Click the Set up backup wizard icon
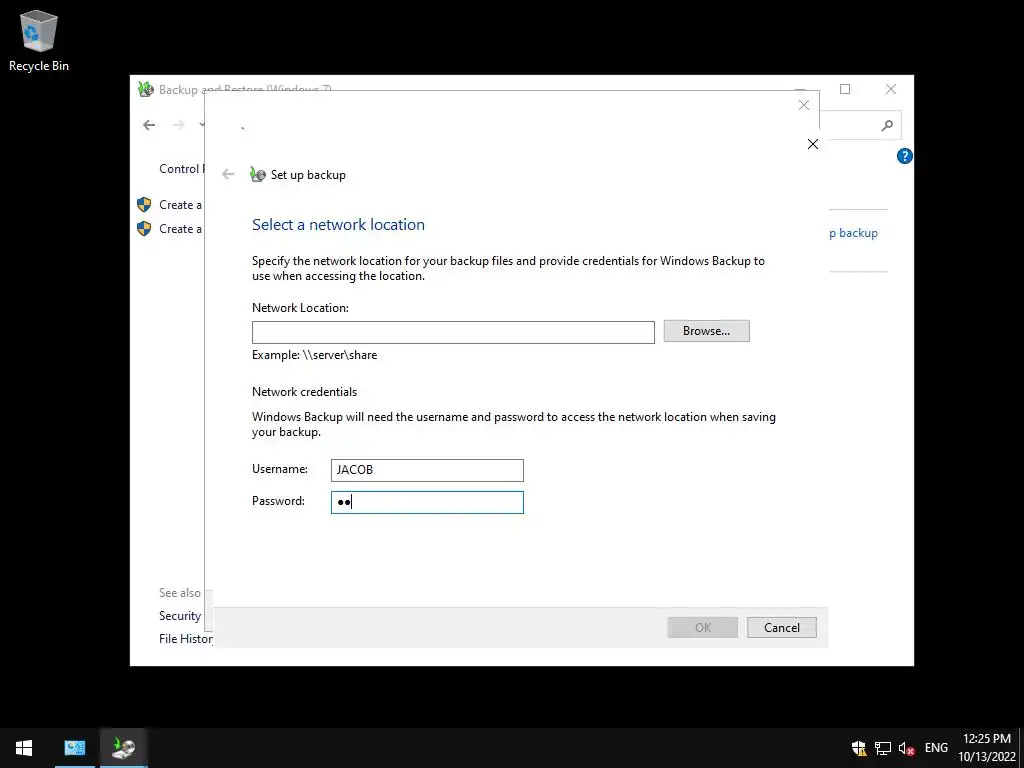Viewport: 1024px width, 768px height. (x=258, y=174)
